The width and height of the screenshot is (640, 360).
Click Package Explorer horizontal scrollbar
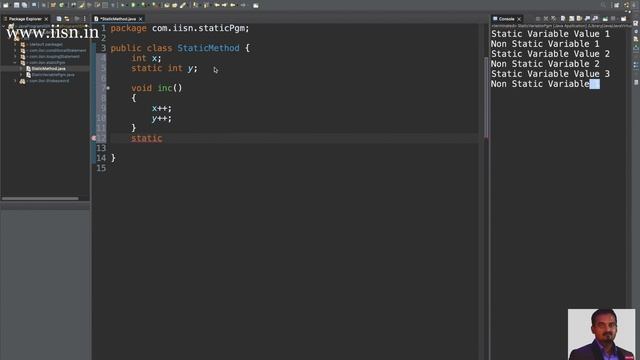point(40,198)
